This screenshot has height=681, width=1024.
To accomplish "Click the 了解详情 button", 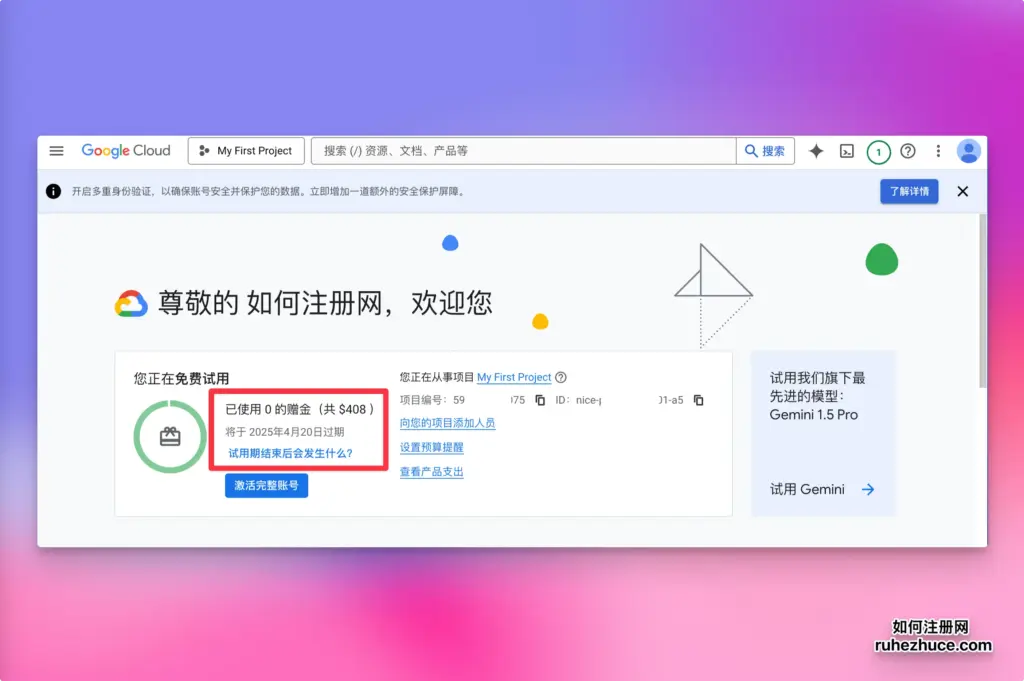I will [x=909, y=191].
